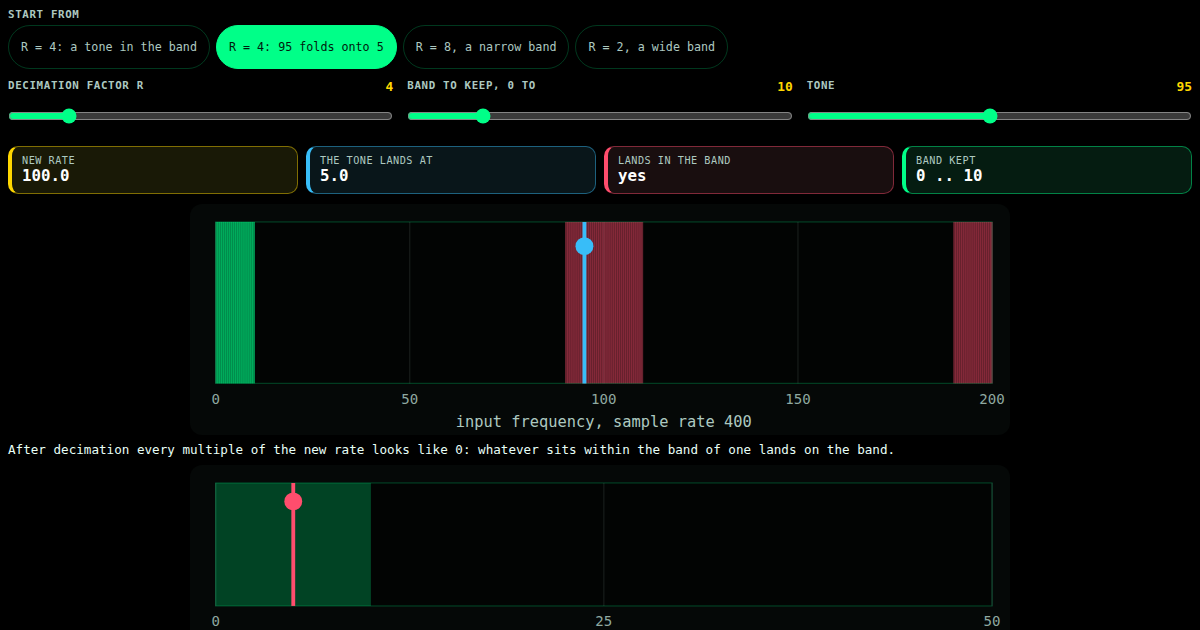Click the explanation text beginning "After decimation every multiple"
The image size is (1200, 630).
coord(451,450)
